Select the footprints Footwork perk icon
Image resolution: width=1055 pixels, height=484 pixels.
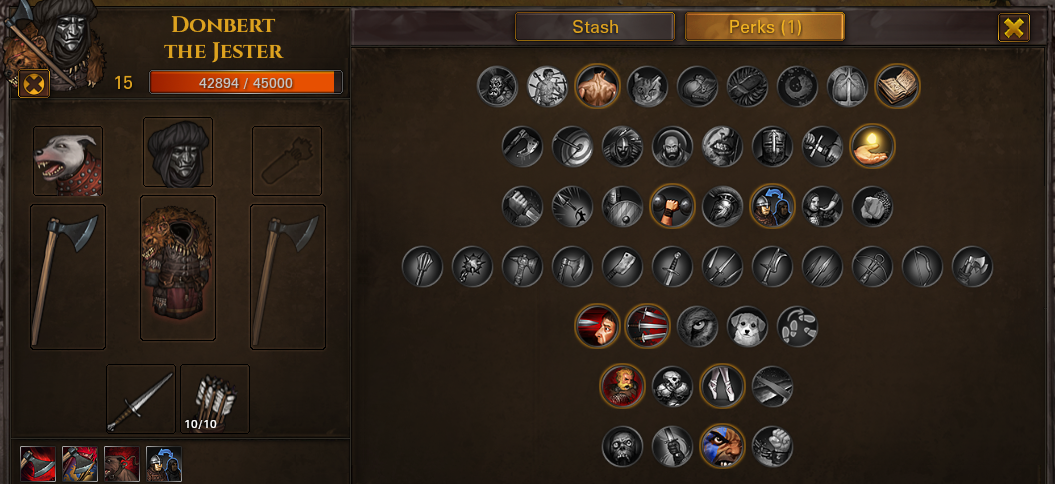[x=797, y=326]
